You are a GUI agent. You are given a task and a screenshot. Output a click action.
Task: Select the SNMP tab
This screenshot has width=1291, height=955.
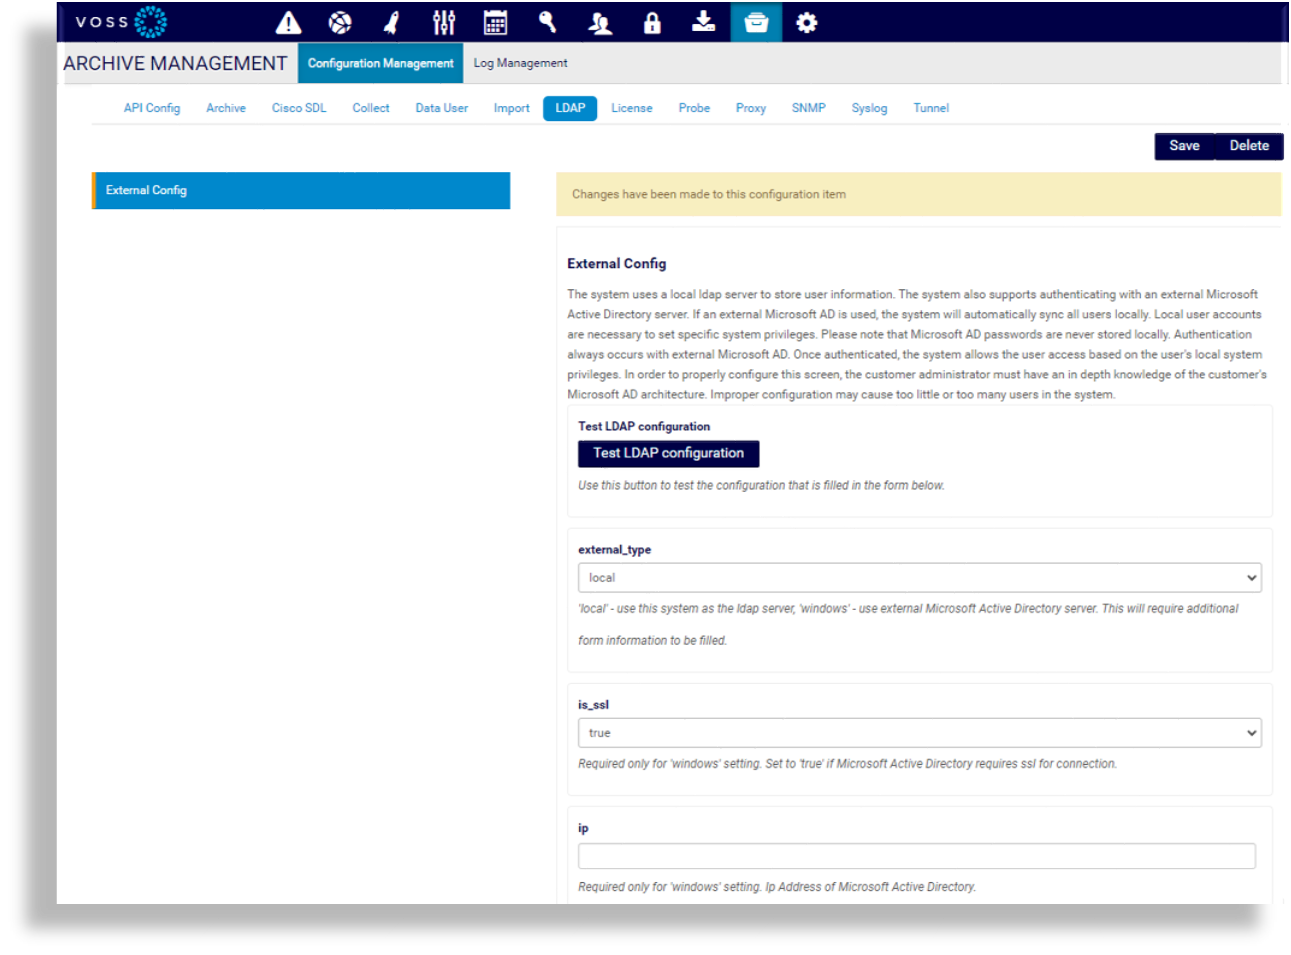tap(808, 108)
